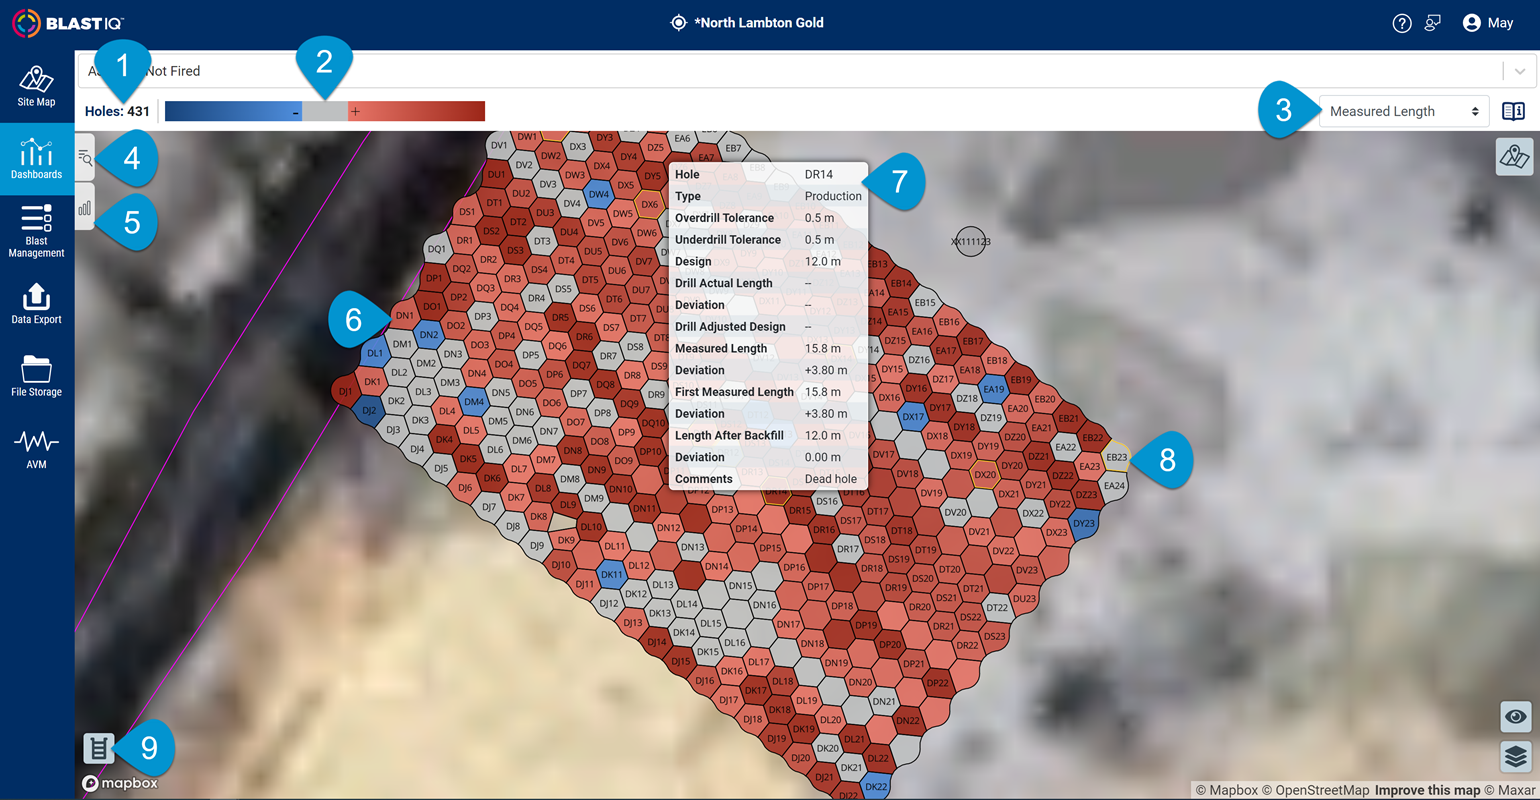Open the Data Export section

[x=36, y=302]
